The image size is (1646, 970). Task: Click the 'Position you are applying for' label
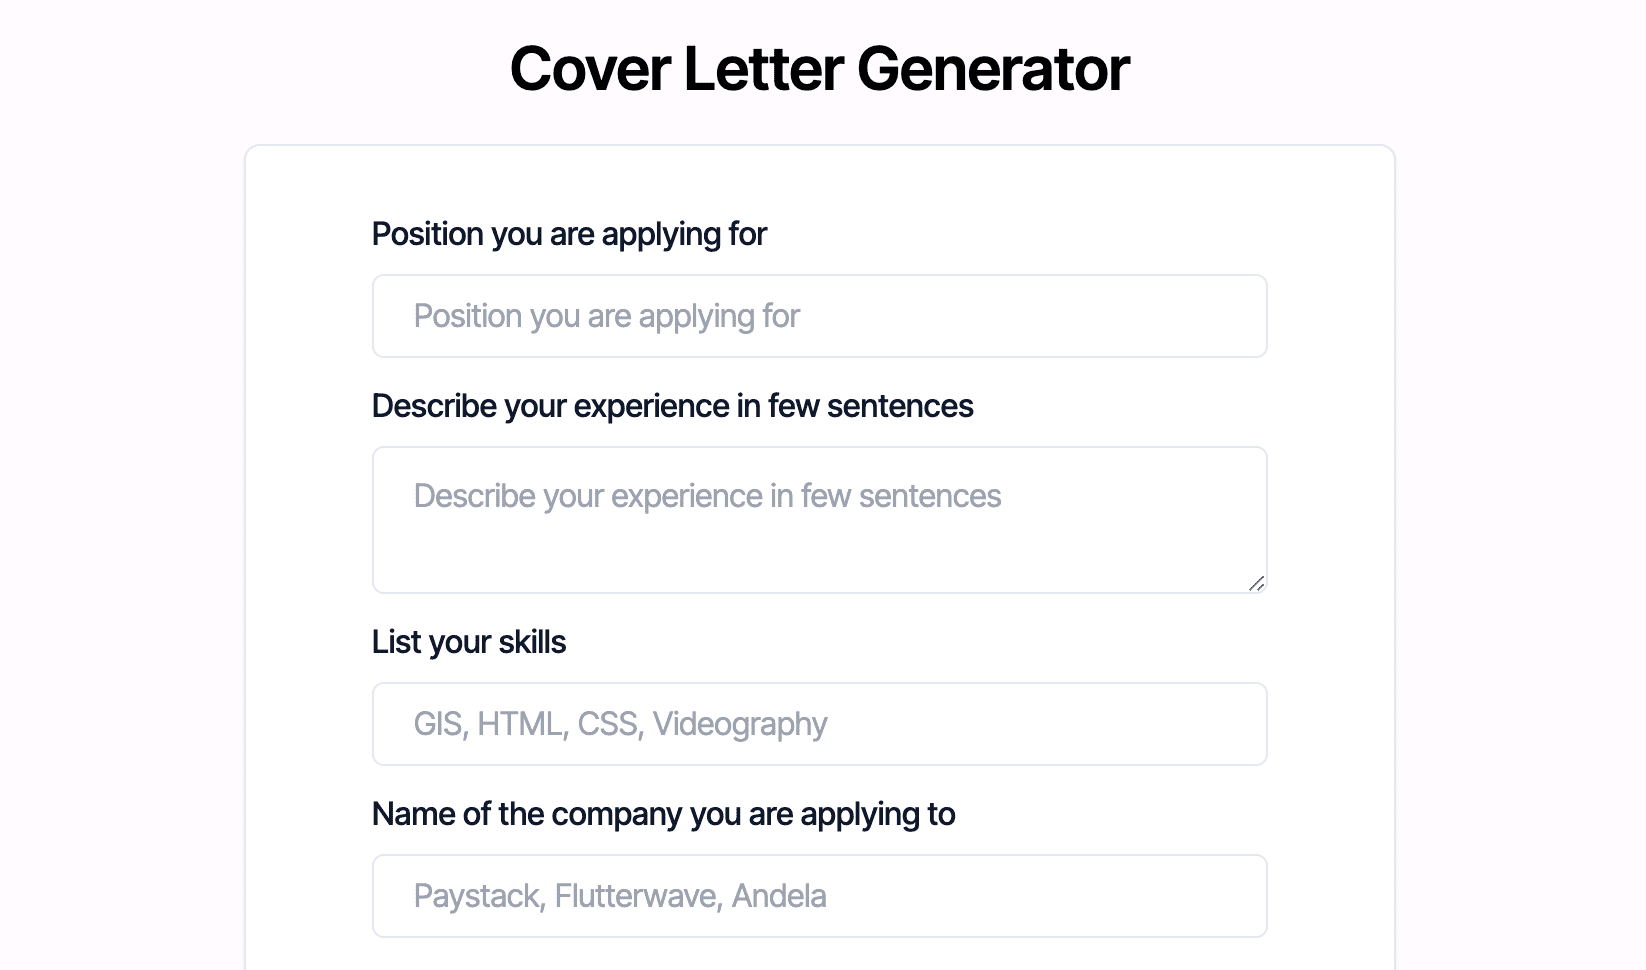[569, 234]
